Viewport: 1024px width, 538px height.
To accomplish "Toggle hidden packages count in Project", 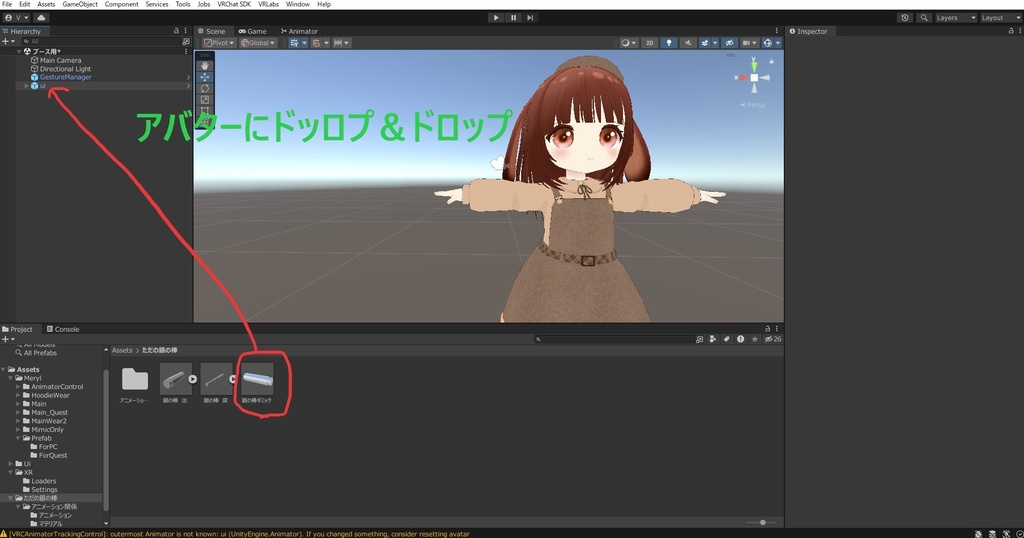I will (773, 339).
